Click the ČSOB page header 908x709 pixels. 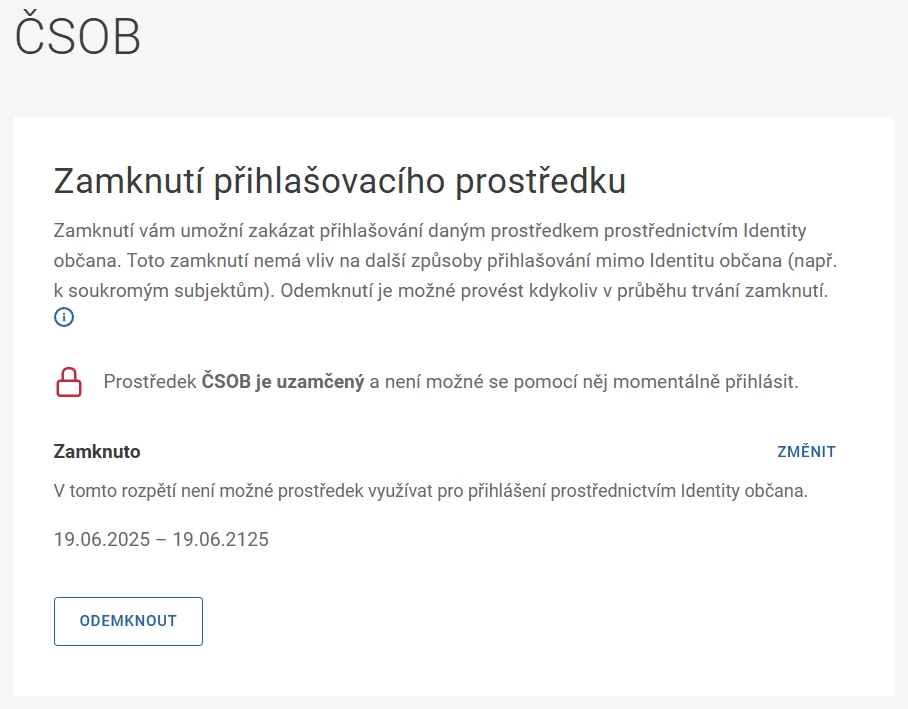(x=78, y=36)
